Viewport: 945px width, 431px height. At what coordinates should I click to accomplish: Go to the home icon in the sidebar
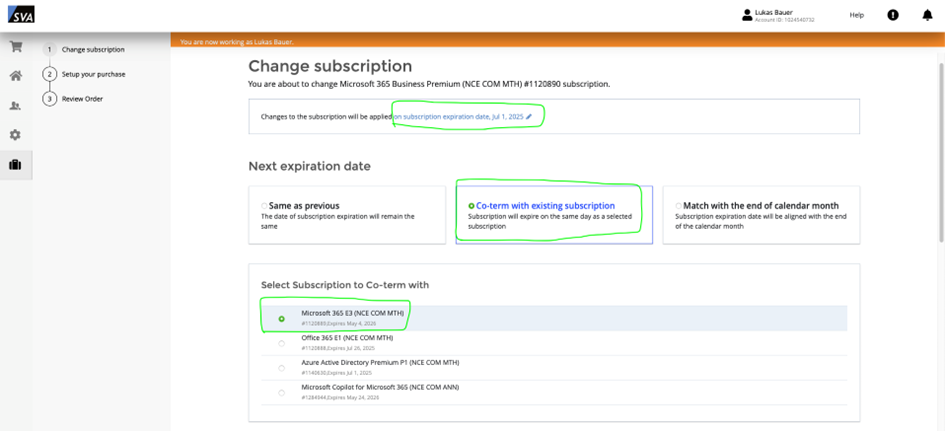[x=15, y=76]
